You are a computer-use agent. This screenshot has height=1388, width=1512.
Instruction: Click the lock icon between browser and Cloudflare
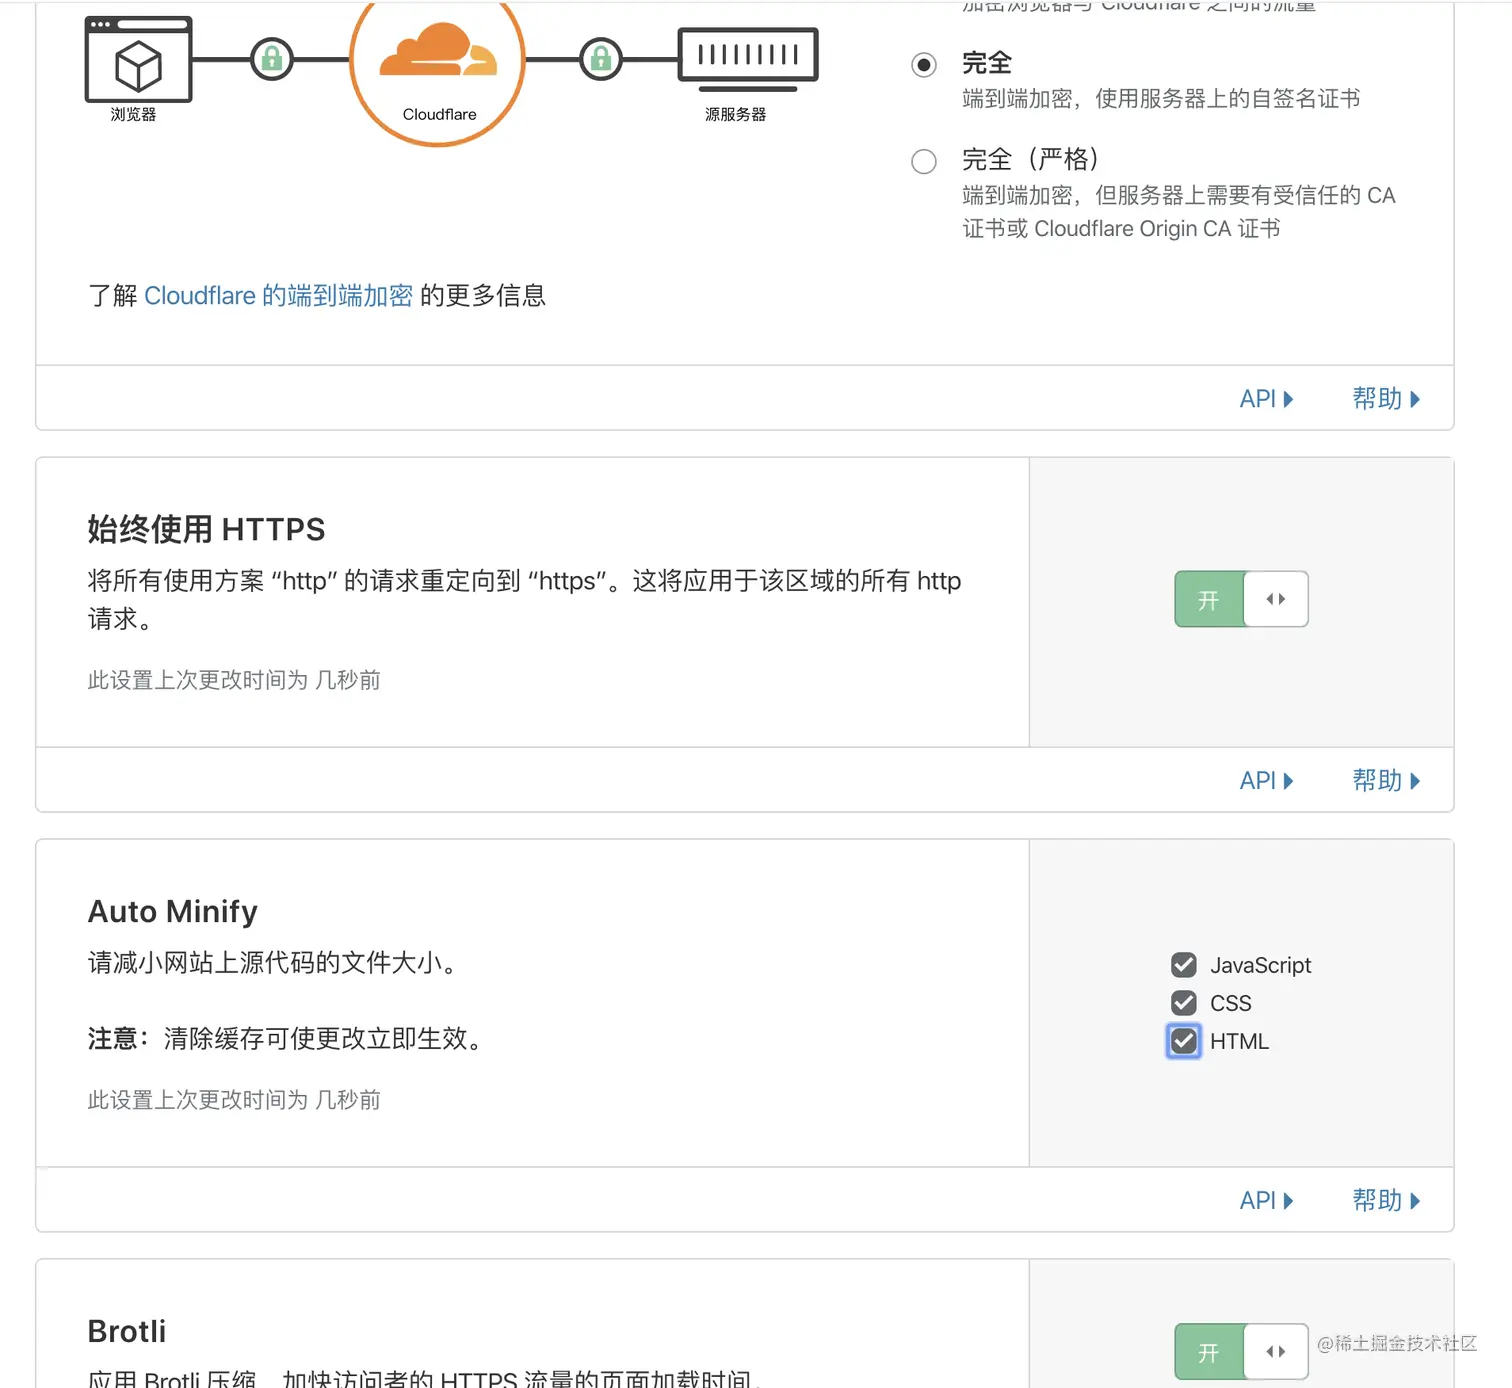(271, 60)
